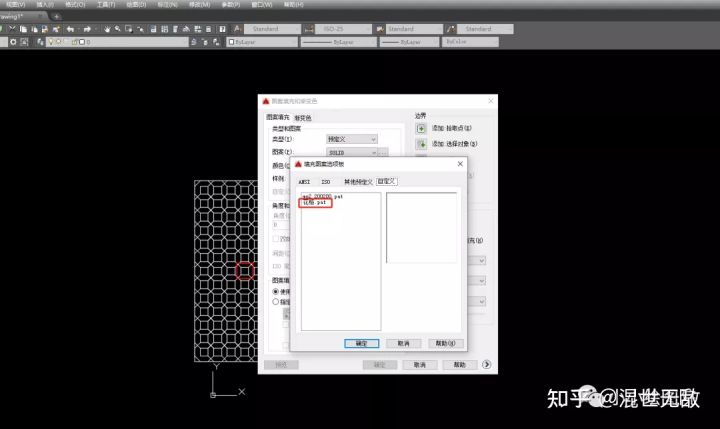This screenshot has height=429, width=720.
Task: Click the Layer Previous icon after the layer dropdown
Action: click(x=205, y=42)
